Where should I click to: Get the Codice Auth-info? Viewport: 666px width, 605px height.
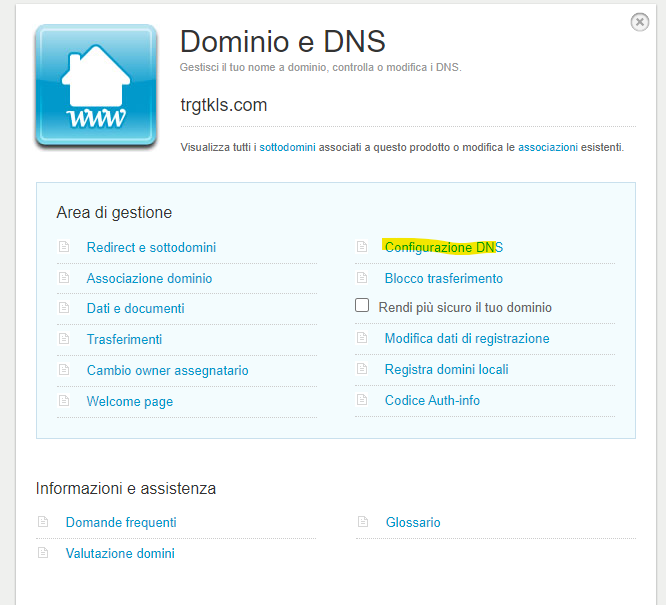pyautogui.click(x=432, y=401)
